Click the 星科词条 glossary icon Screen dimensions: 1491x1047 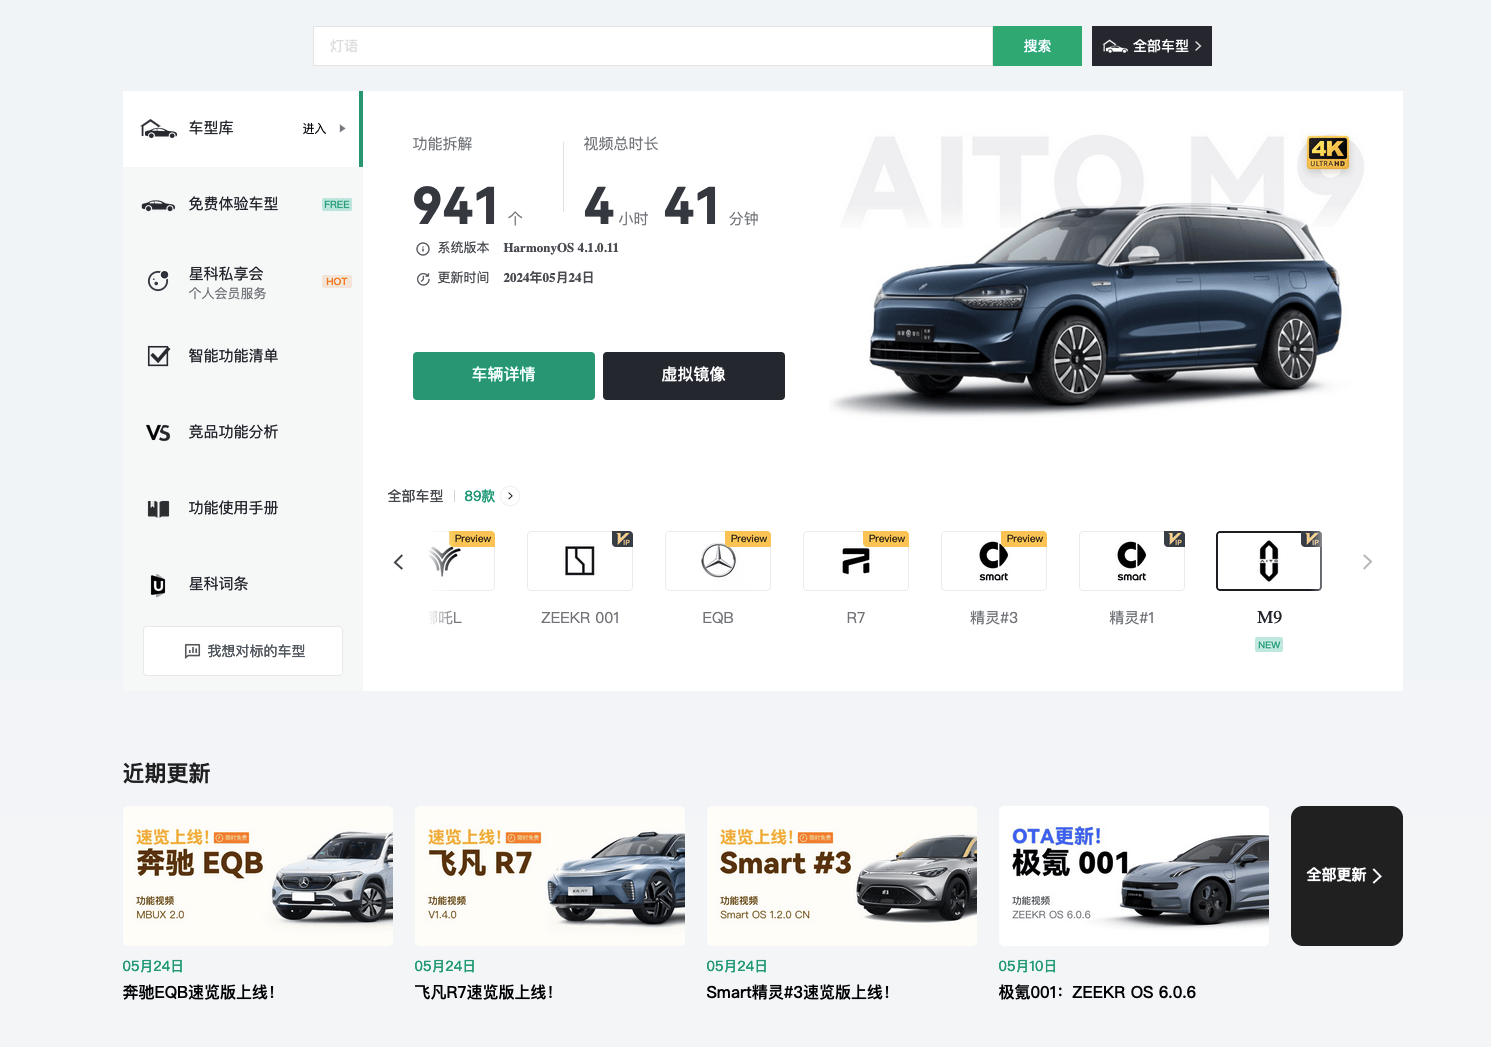(159, 584)
